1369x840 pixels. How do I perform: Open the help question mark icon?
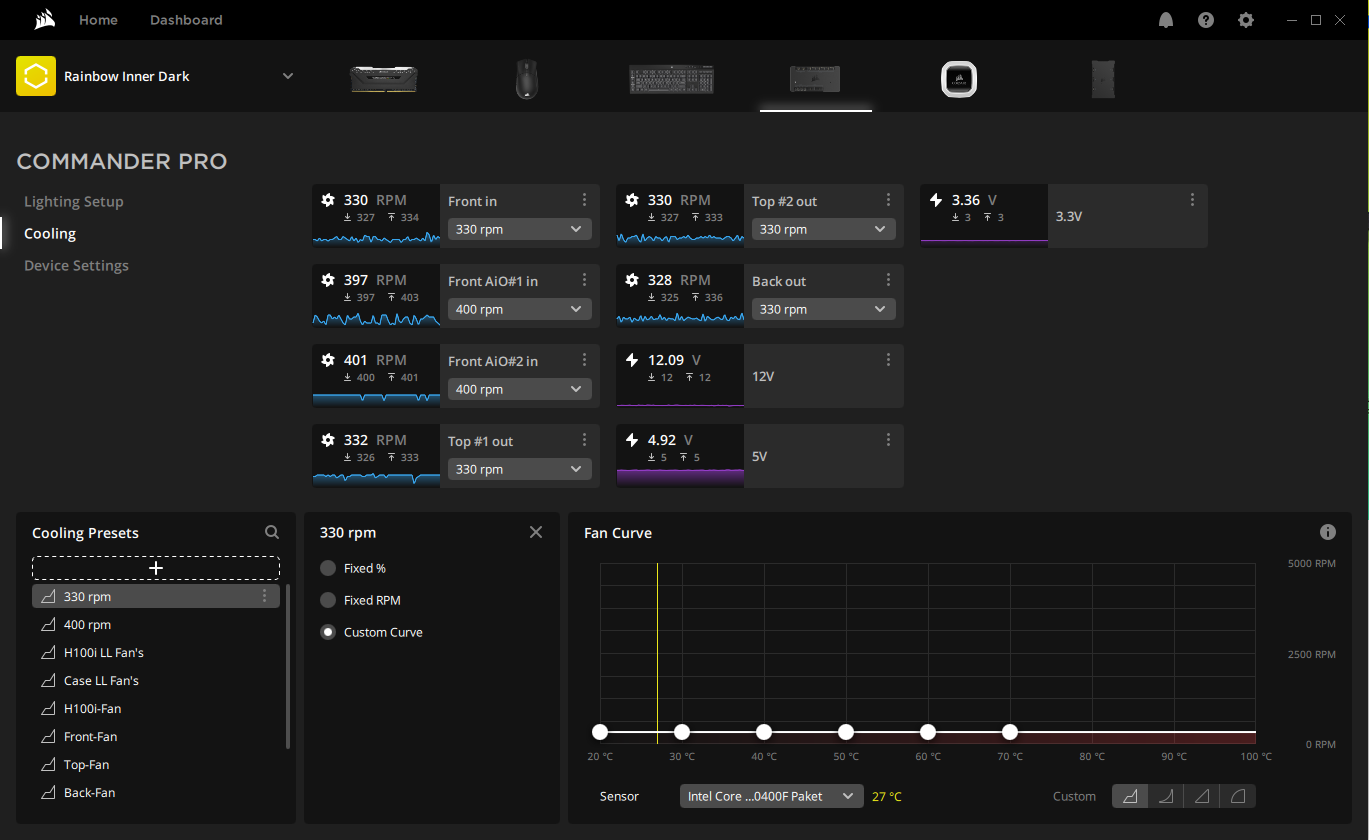coord(1206,20)
